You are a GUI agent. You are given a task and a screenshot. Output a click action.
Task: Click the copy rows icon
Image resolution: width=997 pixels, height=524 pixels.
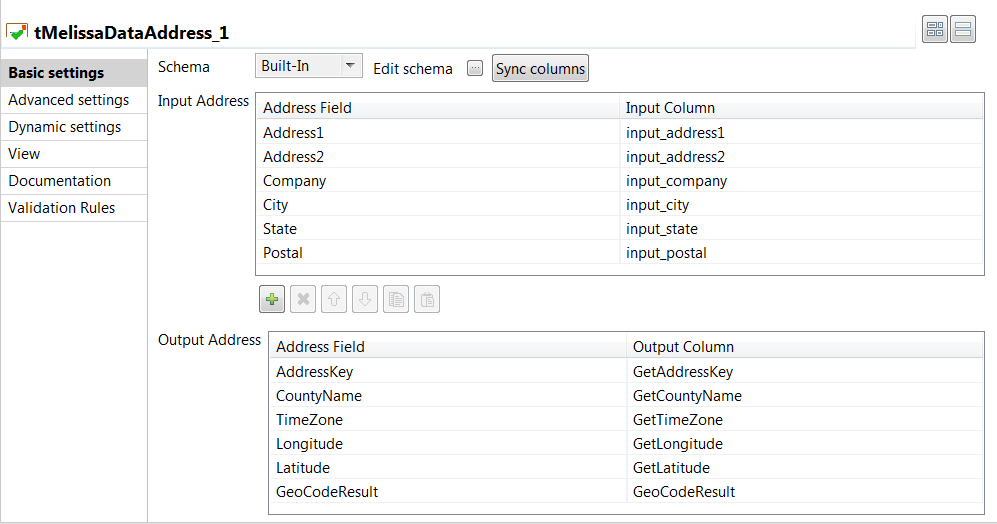396,299
